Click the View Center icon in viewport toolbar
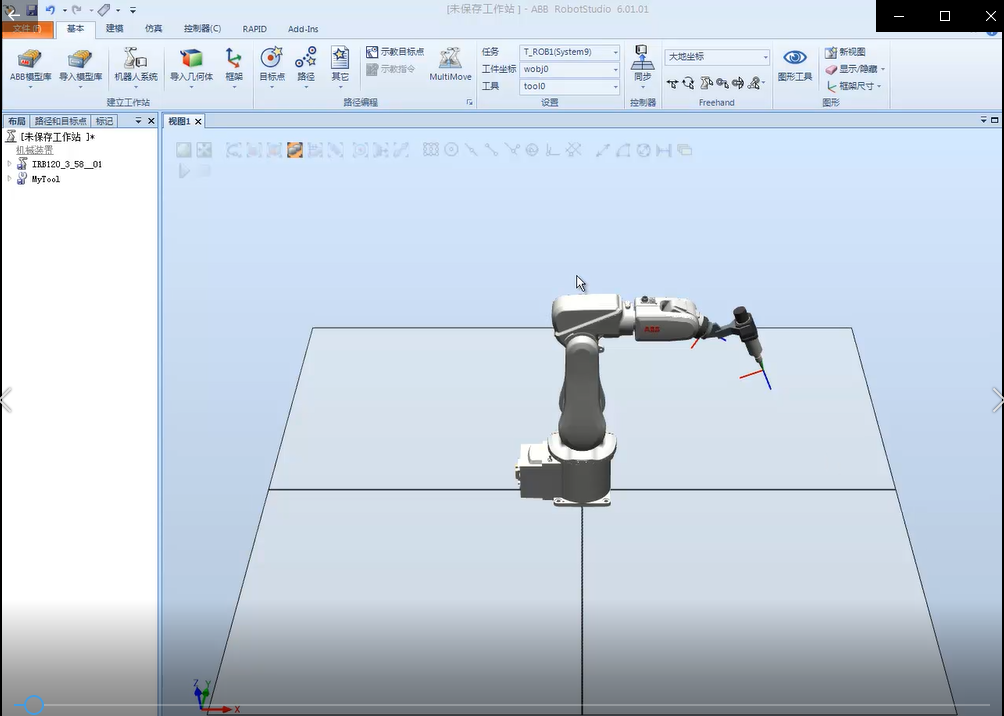Viewport: 1004px width, 716px height. [204, 150]
